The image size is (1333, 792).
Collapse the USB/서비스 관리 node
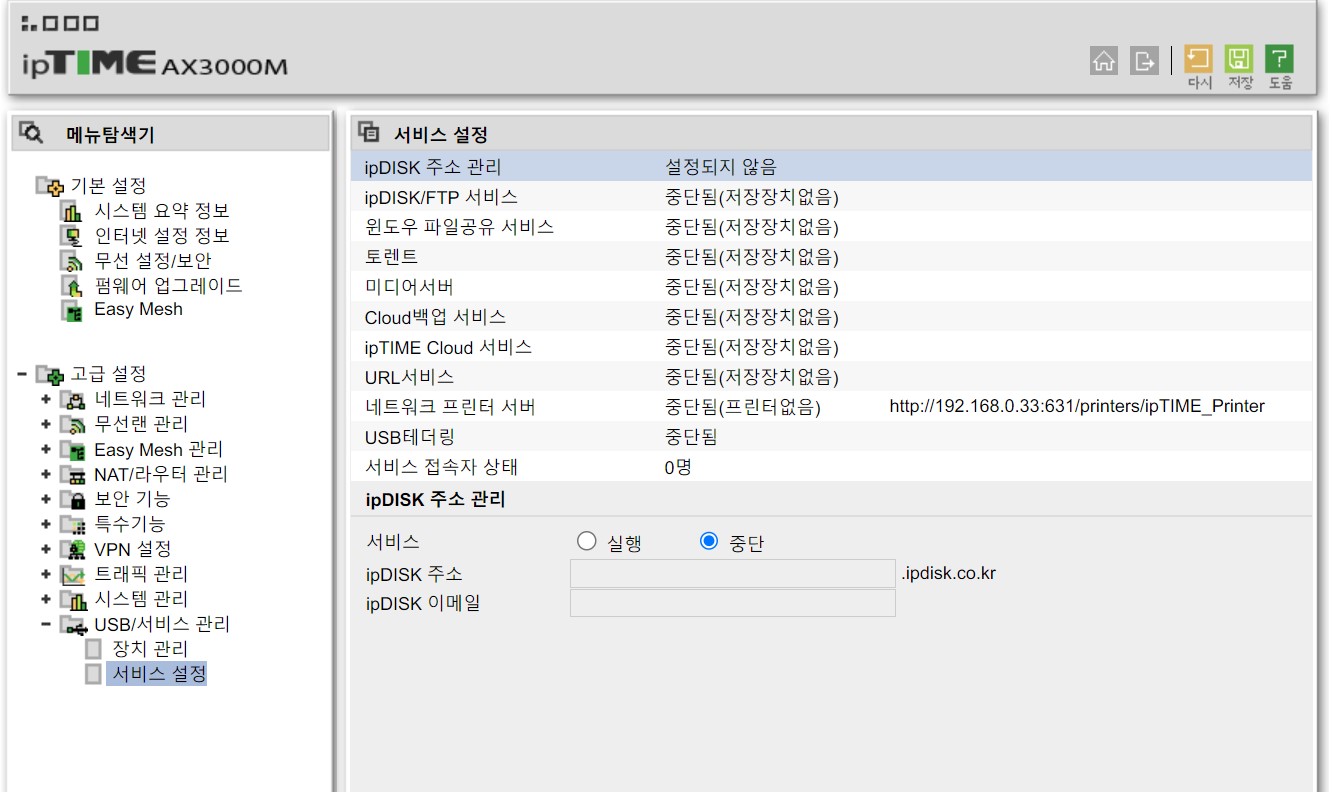click(46, 624)
